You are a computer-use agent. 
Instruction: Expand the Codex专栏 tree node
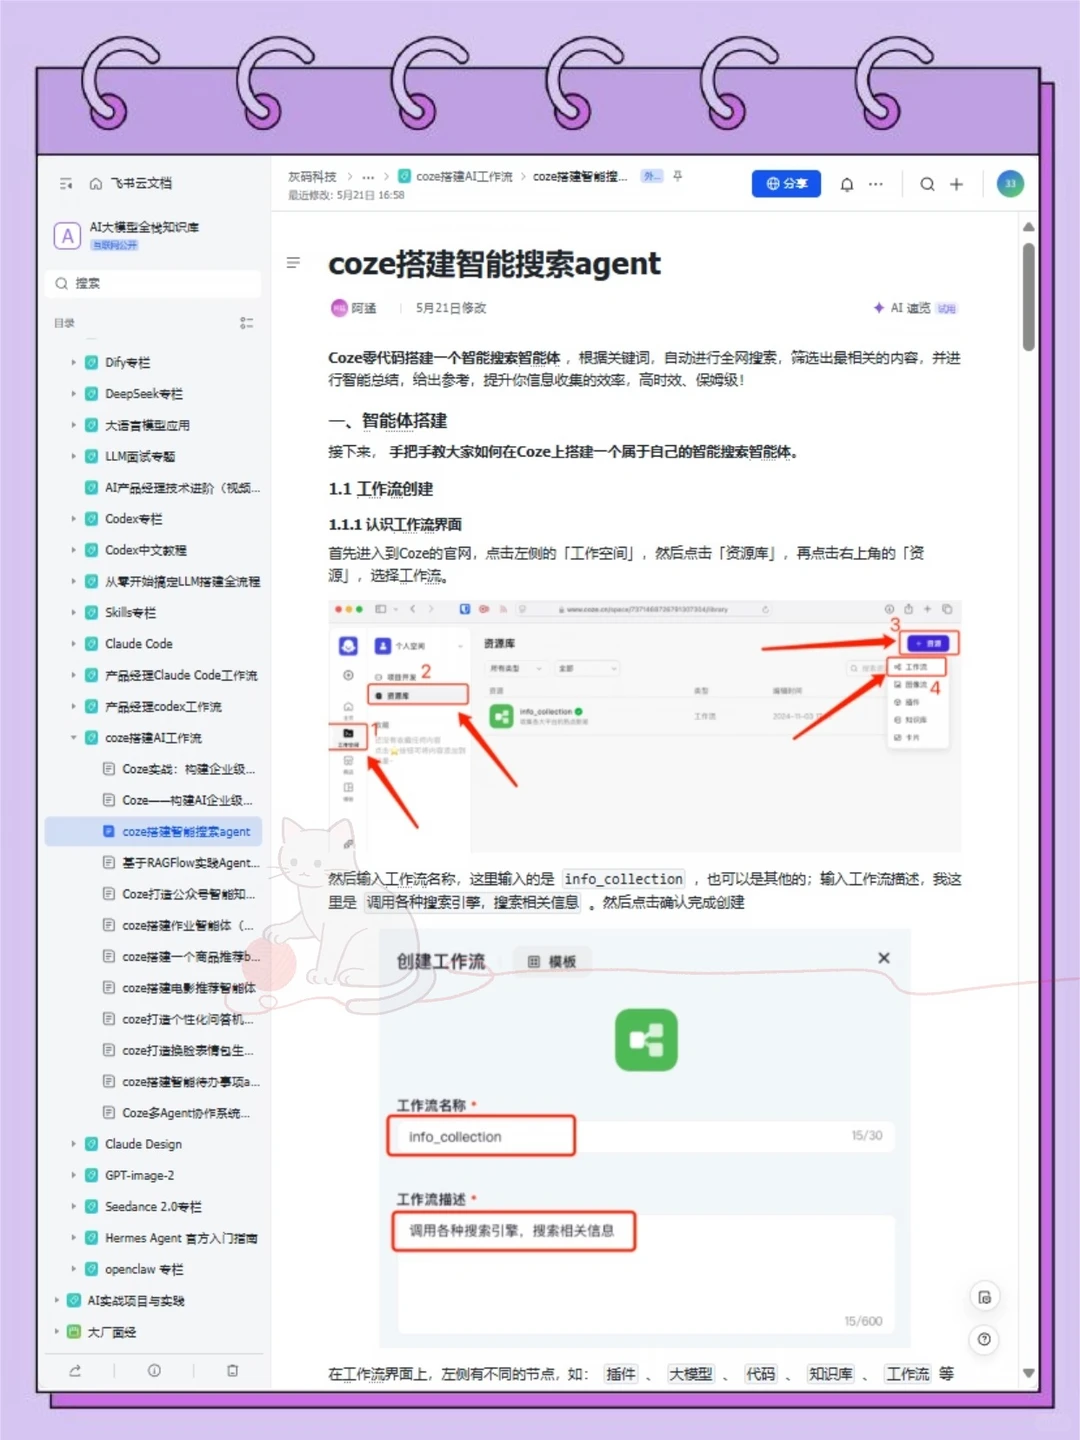(x=73, y=519)
